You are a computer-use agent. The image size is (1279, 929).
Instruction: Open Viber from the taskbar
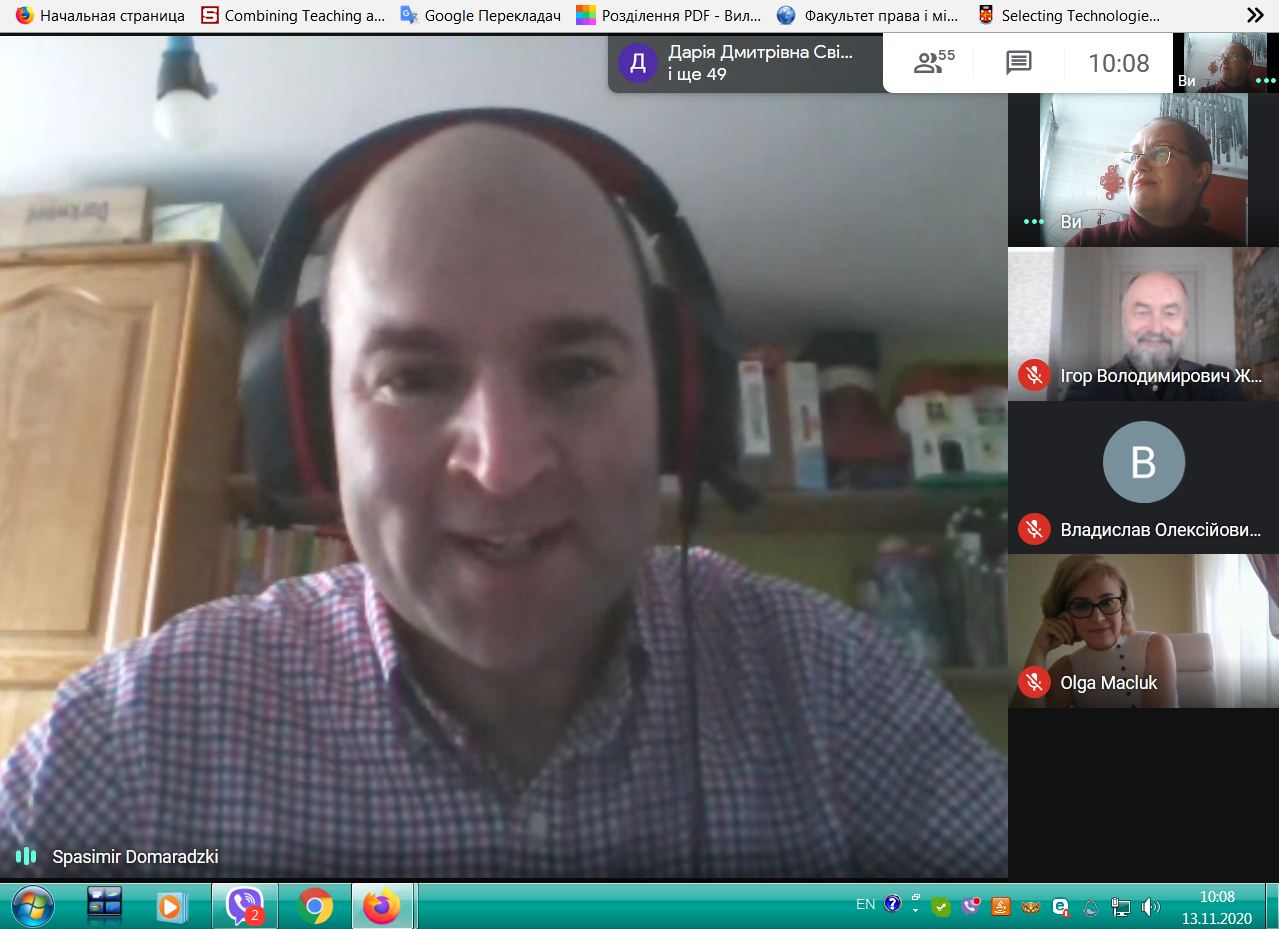tap(244, 906)
